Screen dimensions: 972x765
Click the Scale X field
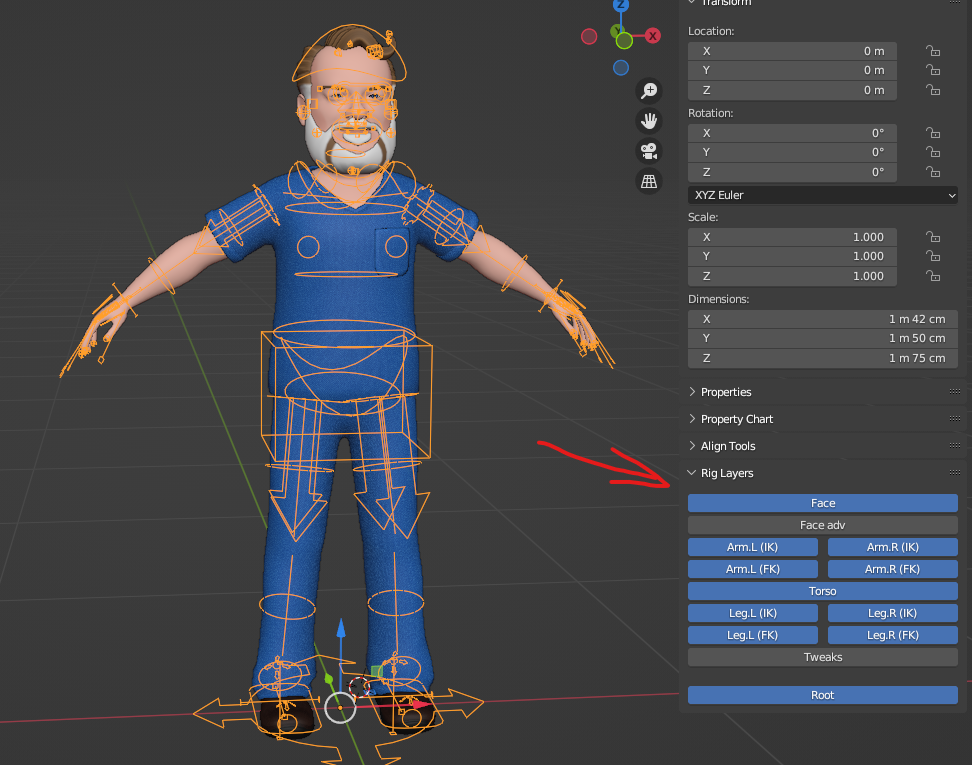pyautogui.click(x=792, y=237)
